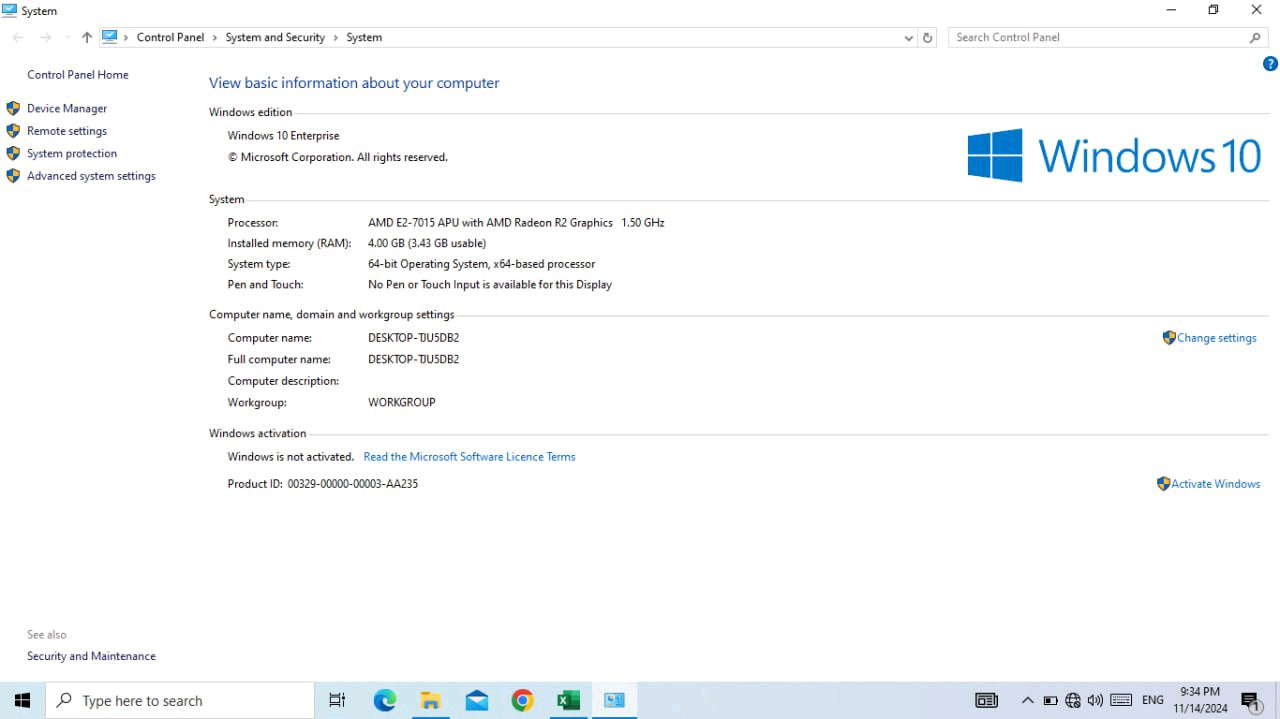Open Security and Maintenance
Viewport: 1280px width, 719px height.
(91, 656)
